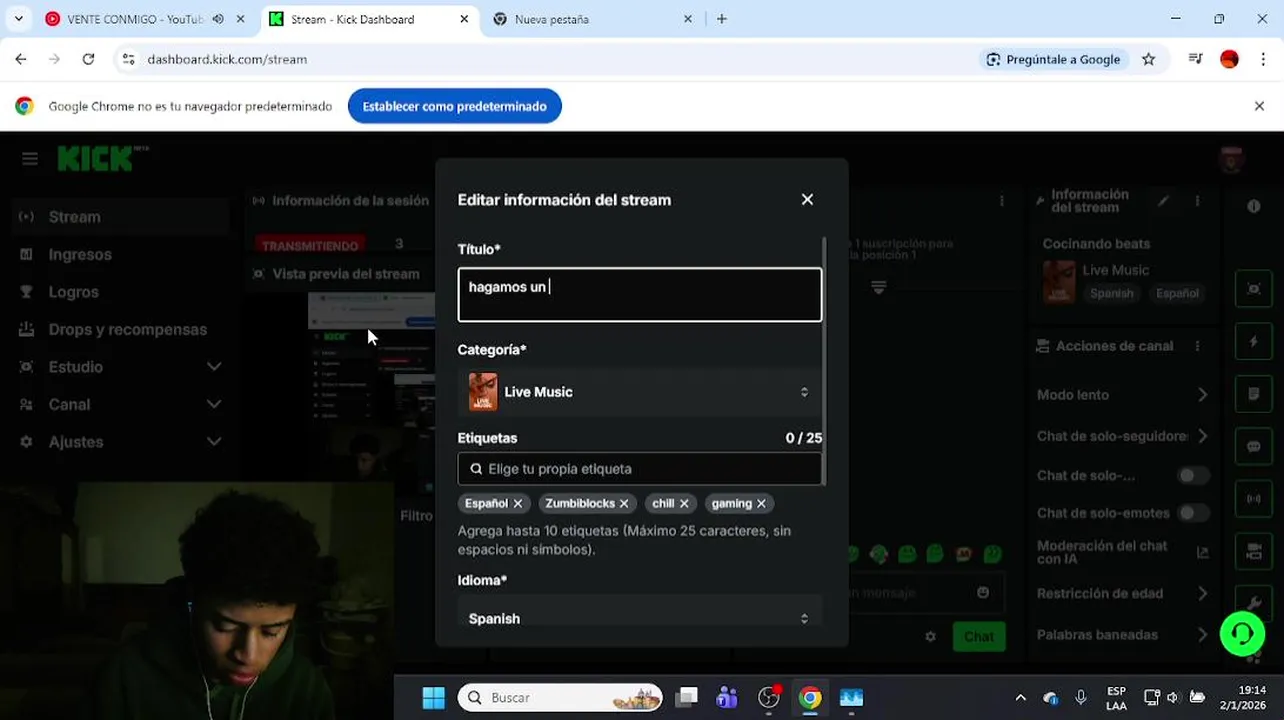Open Logros in the sidebar
The width and height of the screenshot is (1284, 720).
point(120,292)
